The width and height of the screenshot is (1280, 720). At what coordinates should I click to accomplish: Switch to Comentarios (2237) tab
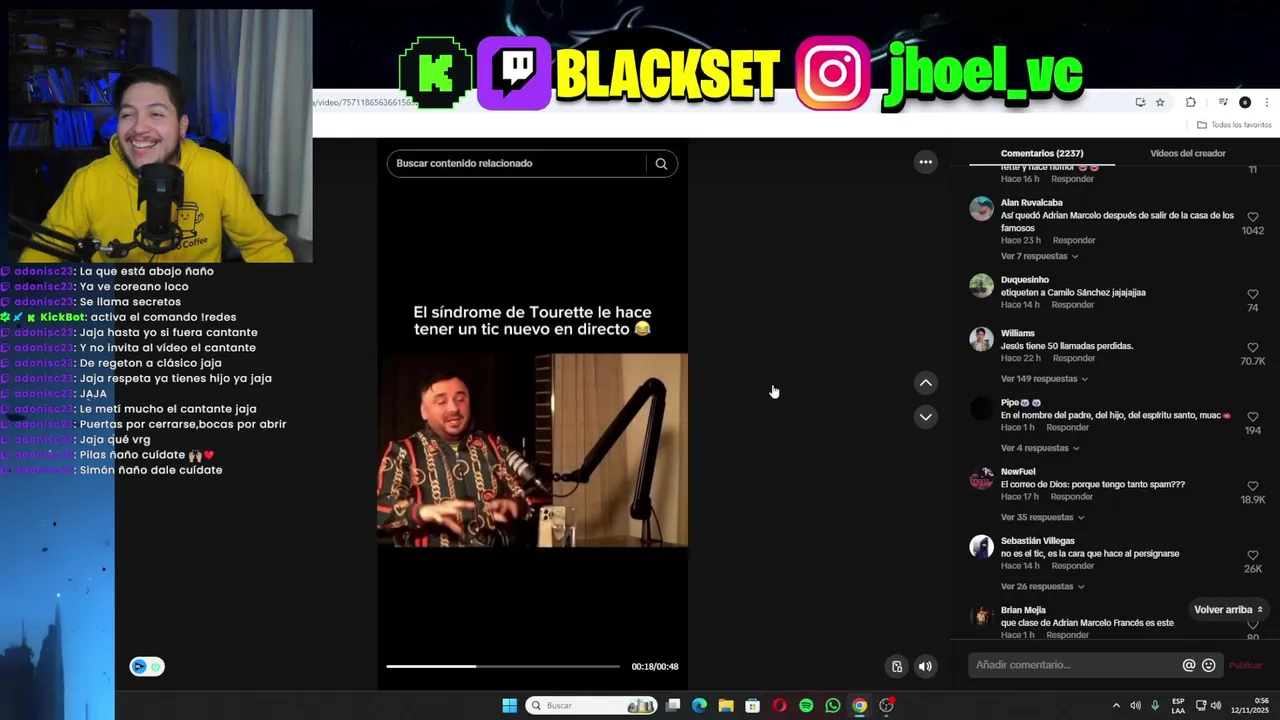tap(1042, 154)
